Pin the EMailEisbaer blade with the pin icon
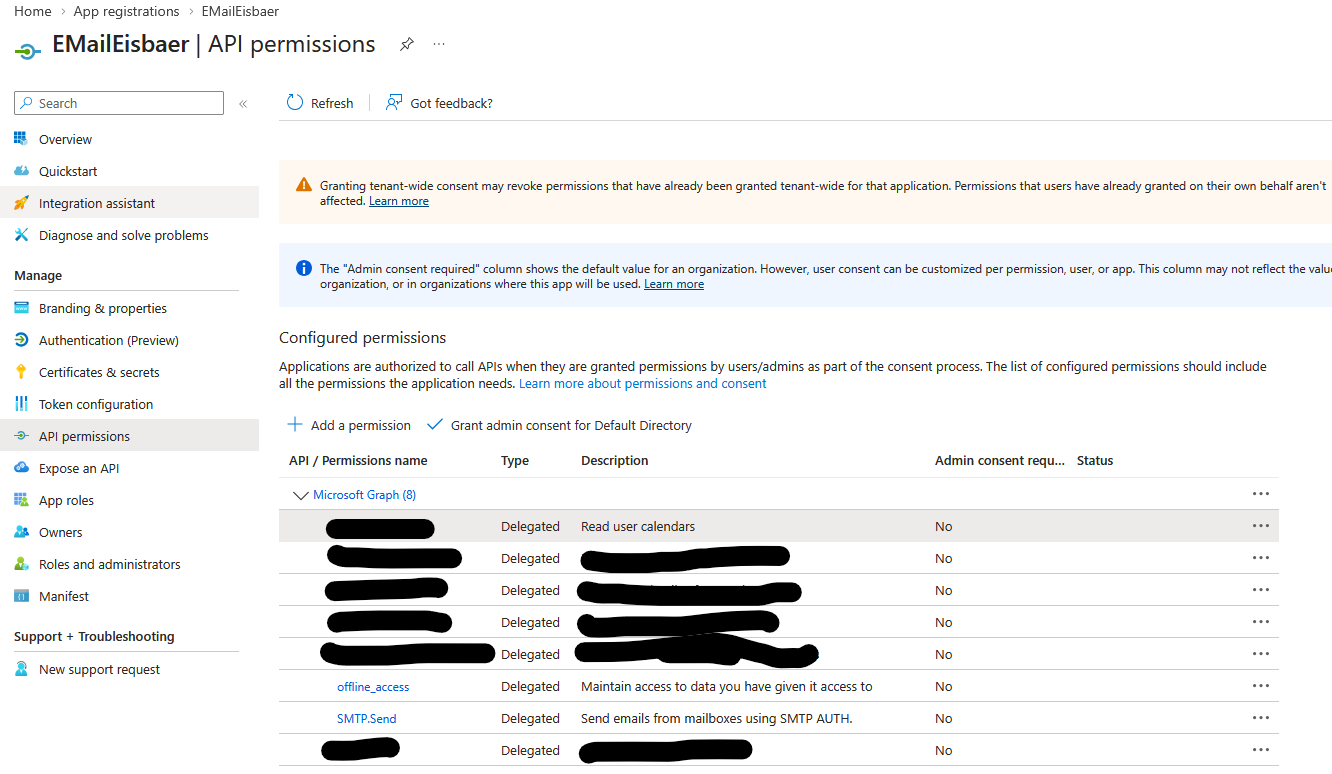Image resolution: width=1332 pixels, height=774 pixels. [x=406, y=45]
